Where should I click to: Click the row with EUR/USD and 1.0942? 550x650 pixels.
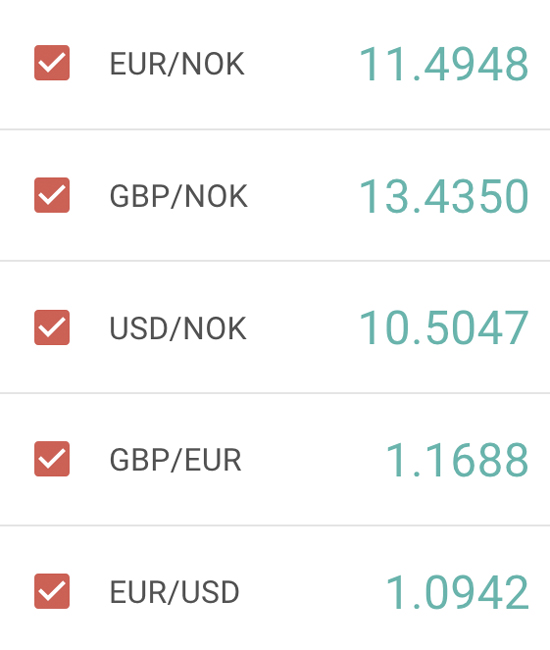[x=275, y=588]
